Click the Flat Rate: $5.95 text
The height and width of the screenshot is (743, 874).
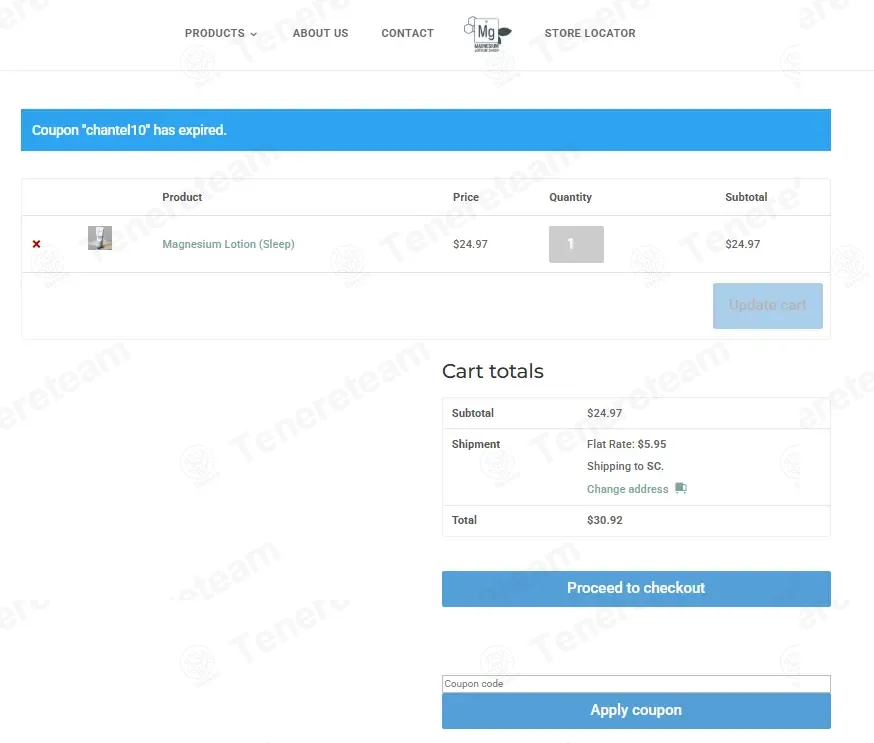[x=627, y=444]
